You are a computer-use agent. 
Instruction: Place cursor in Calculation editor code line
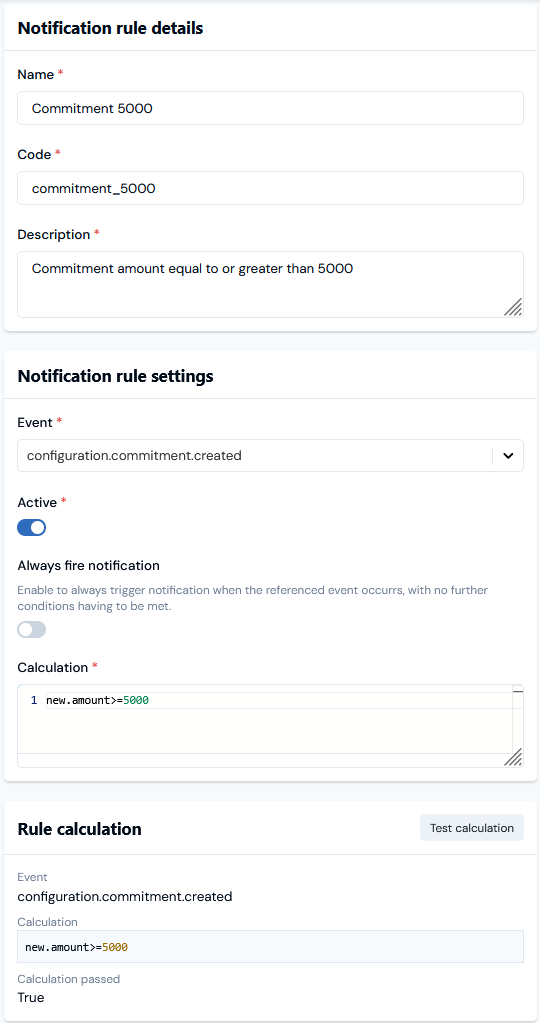coord(278,701)
